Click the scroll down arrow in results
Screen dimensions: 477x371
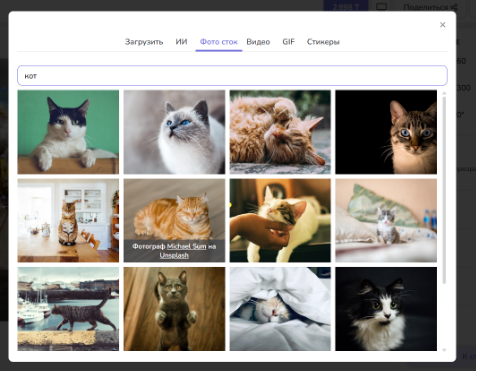tap(444, 350)
